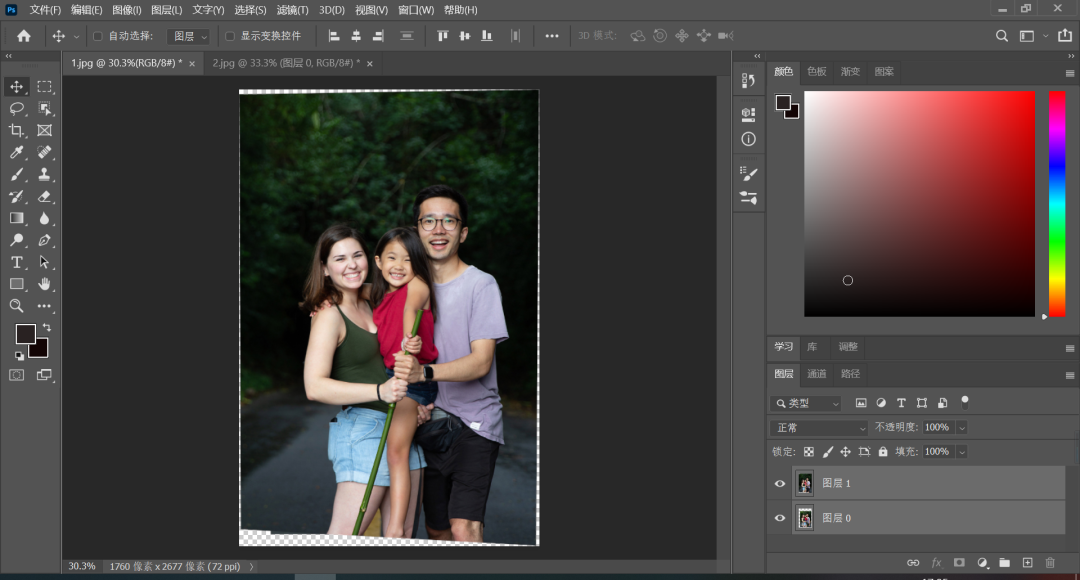The height and width of the screenshot is (580, 1080).
Task: Open the 文件(F) menu
Action: pos(45,10)
